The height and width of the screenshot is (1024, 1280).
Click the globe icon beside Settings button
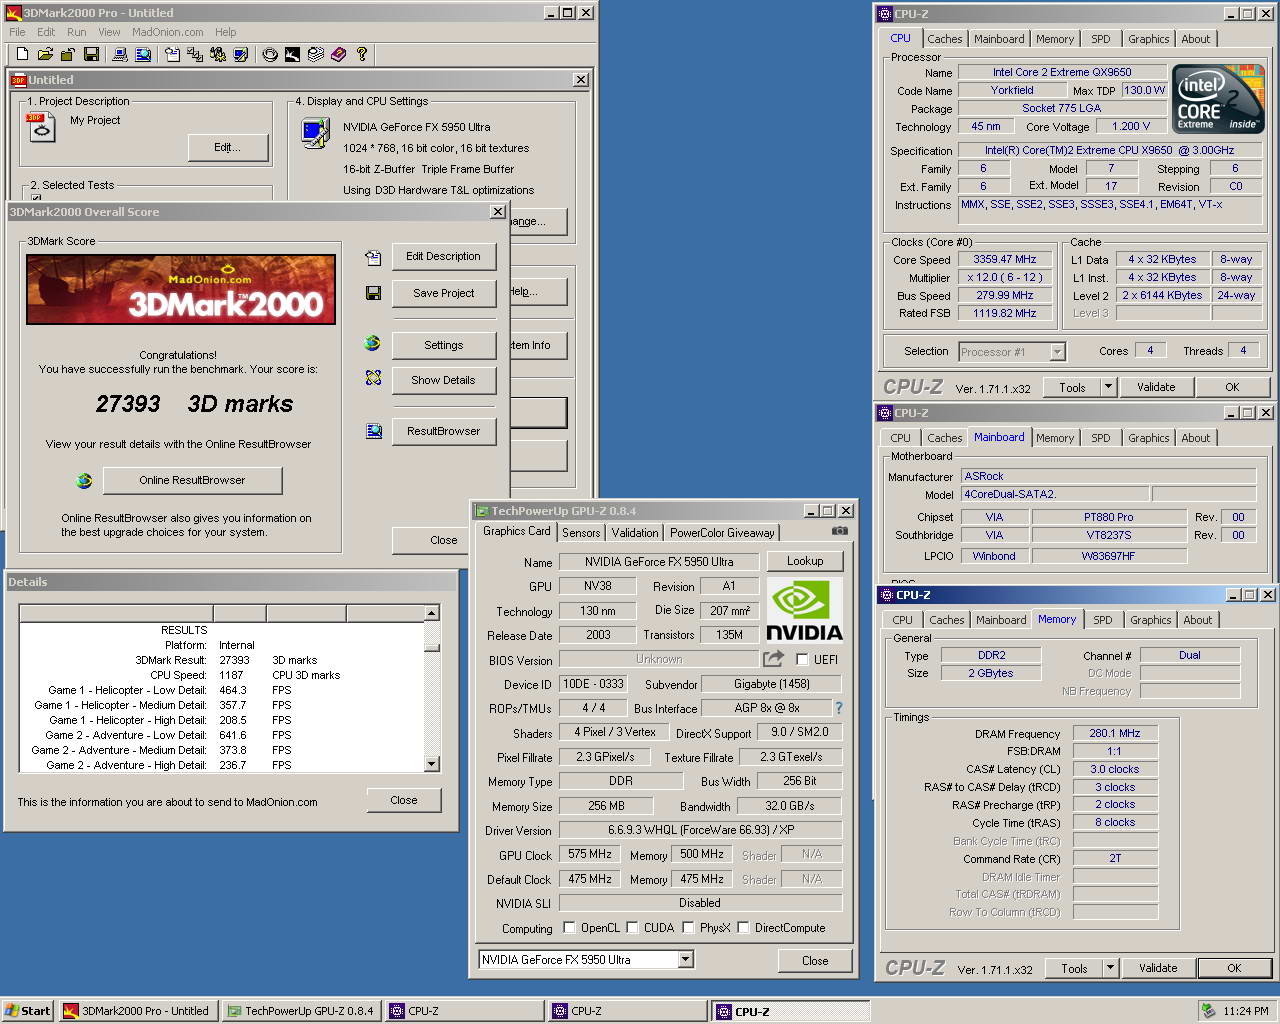click(373, 343)
